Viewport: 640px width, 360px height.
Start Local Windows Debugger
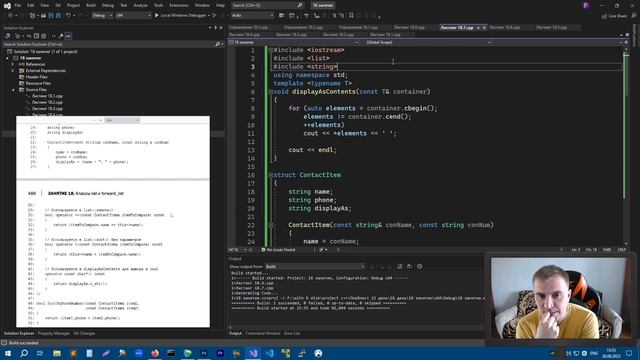pyautogui.click(x=182, y=15)
